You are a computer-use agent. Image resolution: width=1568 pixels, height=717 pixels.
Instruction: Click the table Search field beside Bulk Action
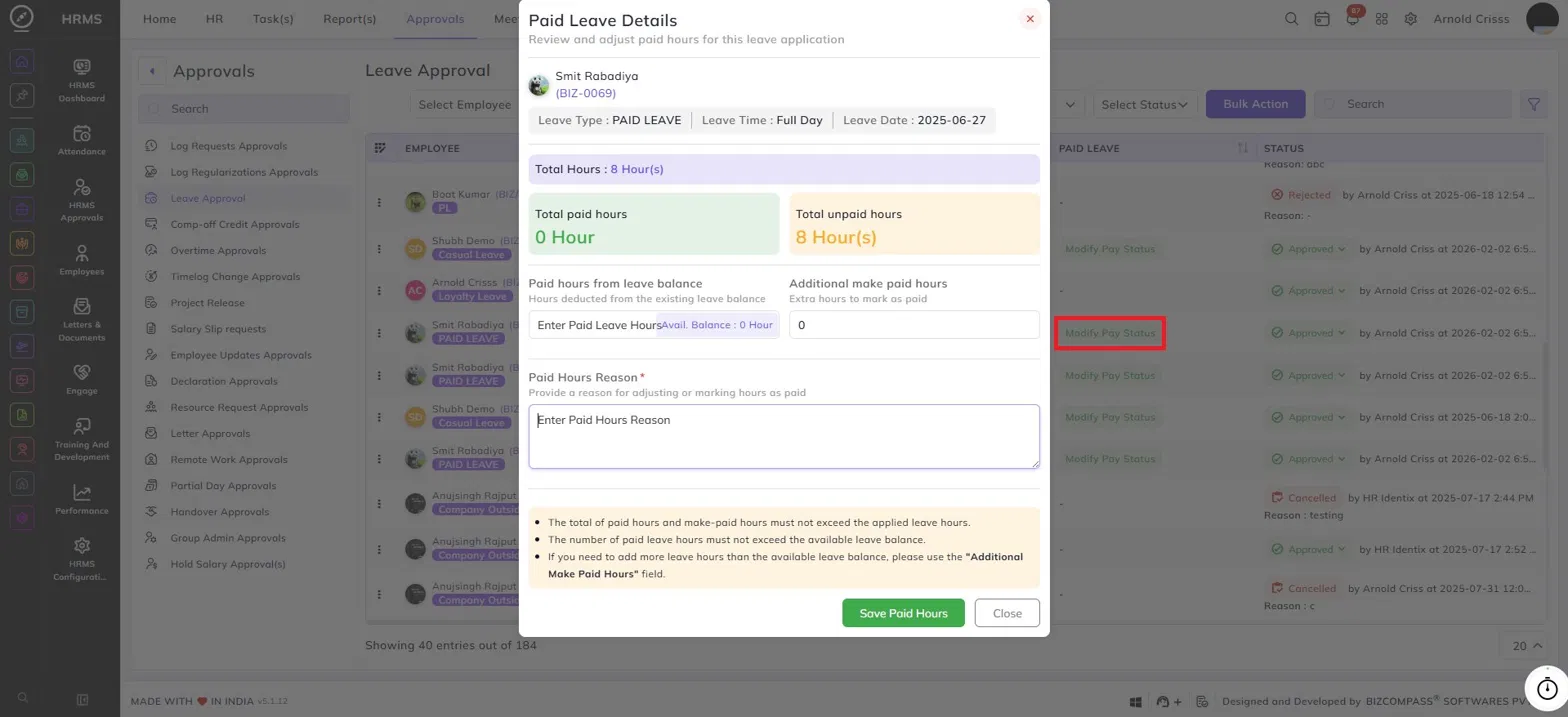click(x=1412, y=104)
